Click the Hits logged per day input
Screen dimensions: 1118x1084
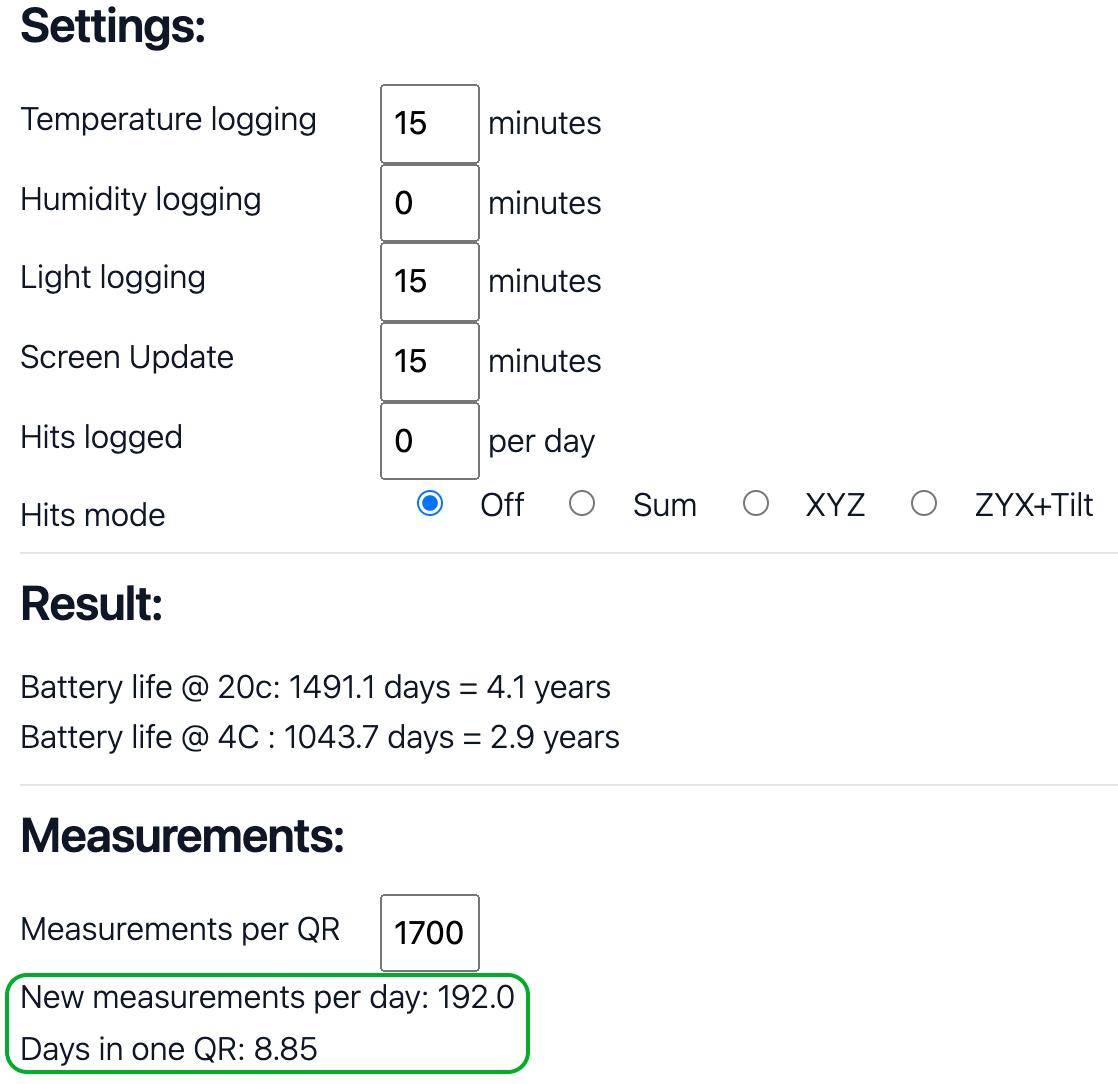click(429, 441)
